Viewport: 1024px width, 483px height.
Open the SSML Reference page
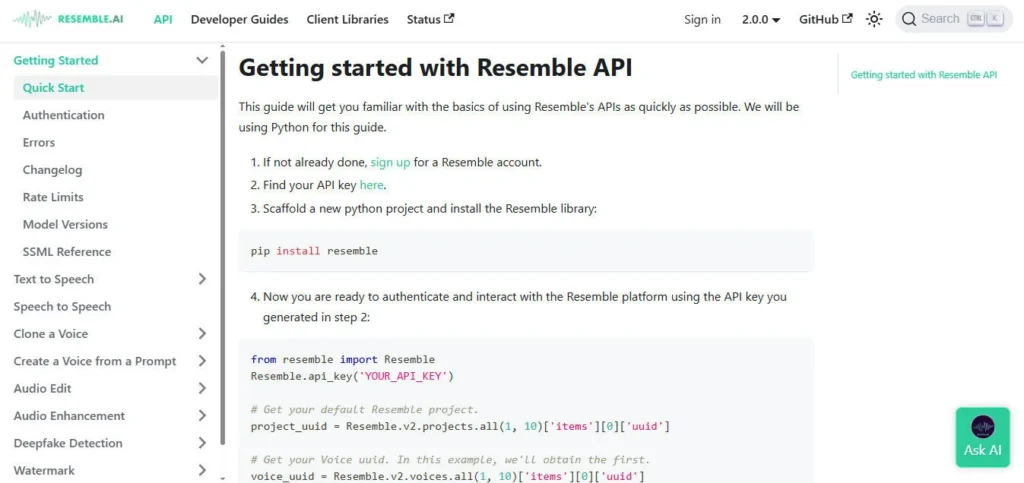(x=67, y=252)
